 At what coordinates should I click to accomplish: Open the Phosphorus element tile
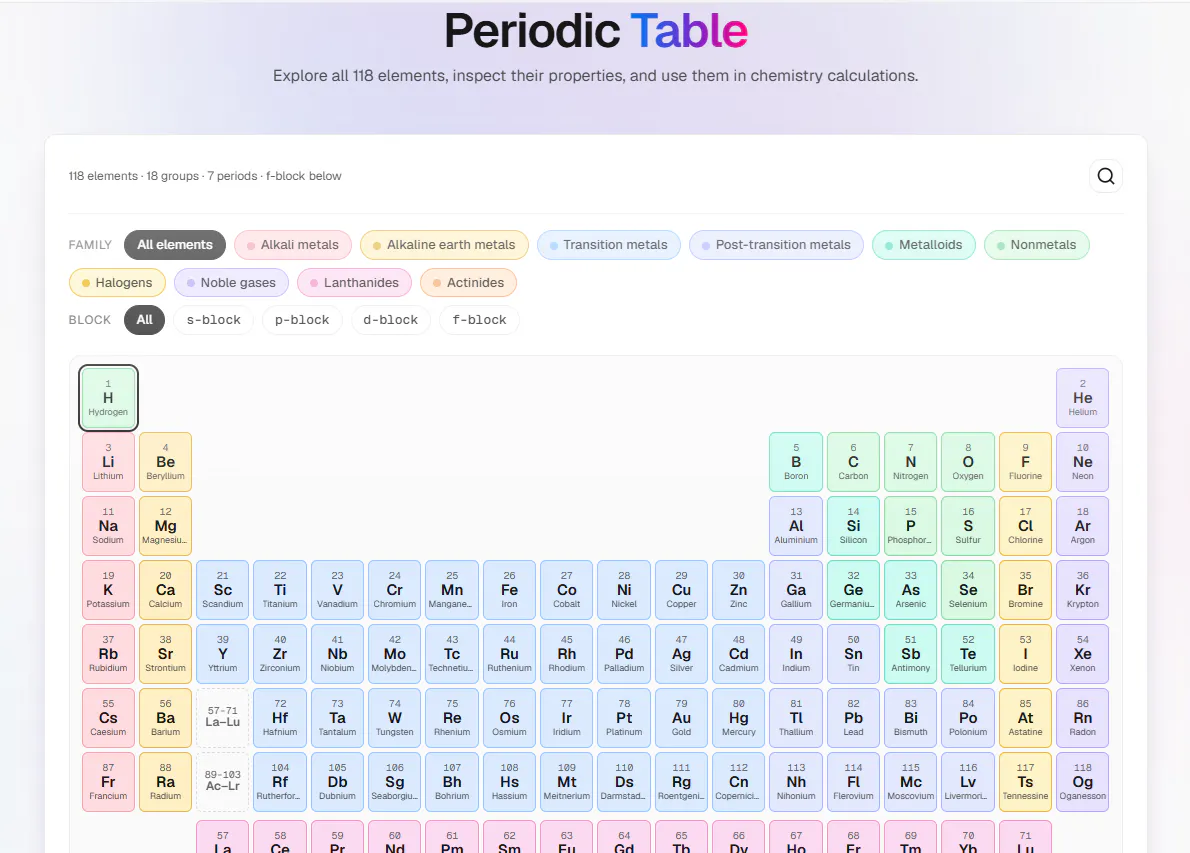911,526
